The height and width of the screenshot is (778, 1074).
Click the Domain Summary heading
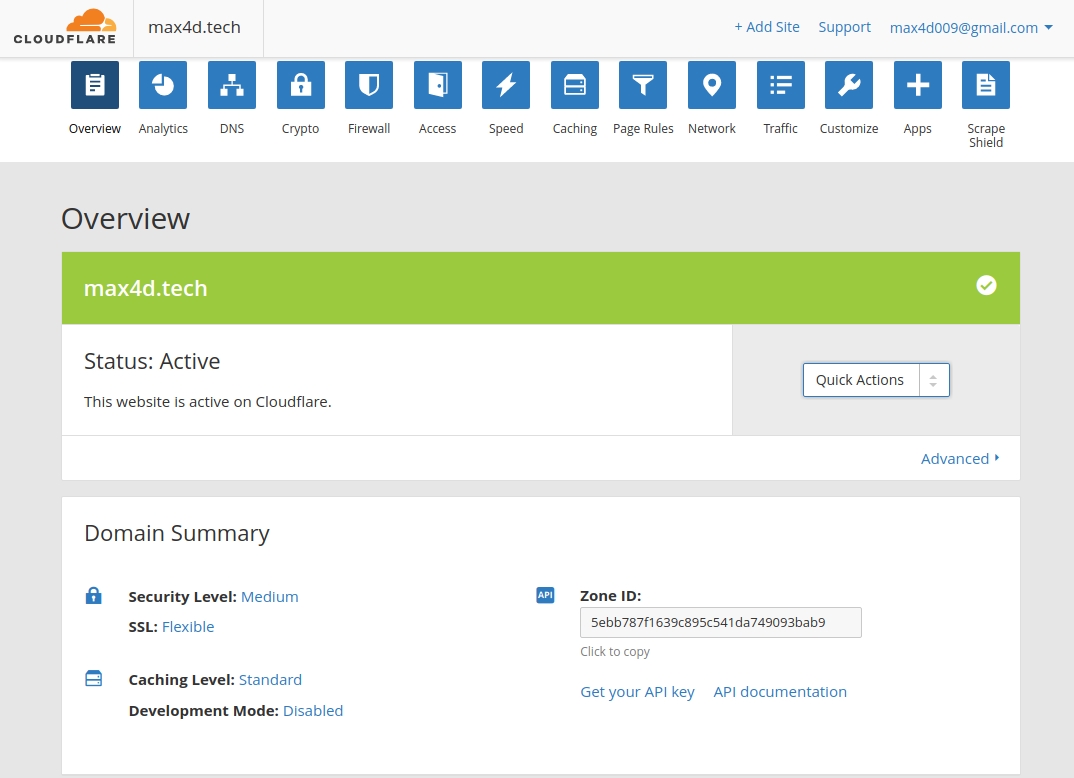[177, 534]
